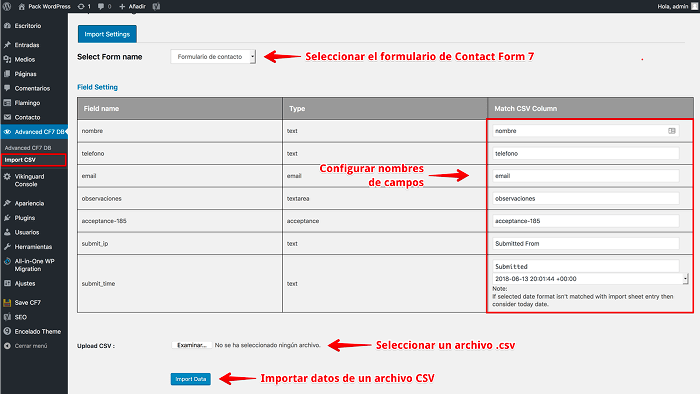This screenshot has height=394, width=700.
Task: Click the Ajustes settings icon
Action: [7, 283]
